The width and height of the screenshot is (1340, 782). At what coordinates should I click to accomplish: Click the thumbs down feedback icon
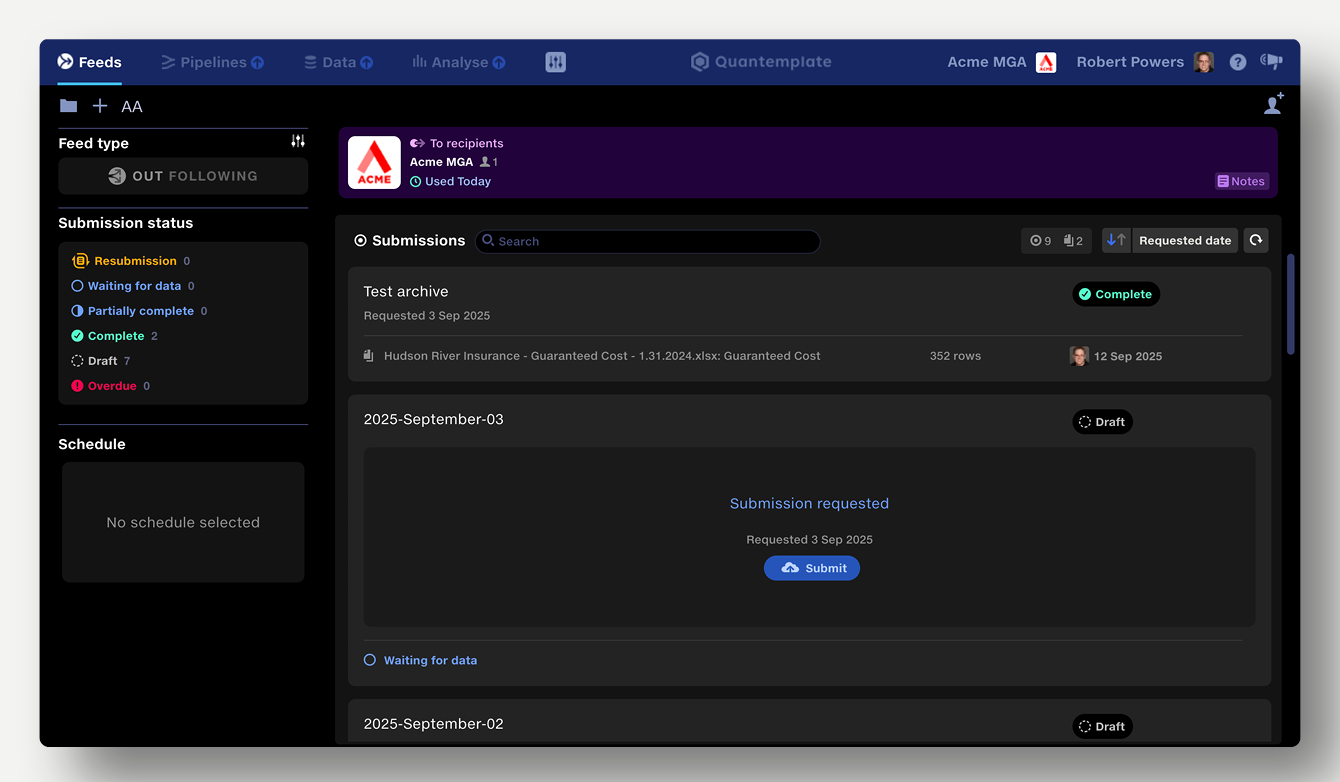click(1272, 62)
